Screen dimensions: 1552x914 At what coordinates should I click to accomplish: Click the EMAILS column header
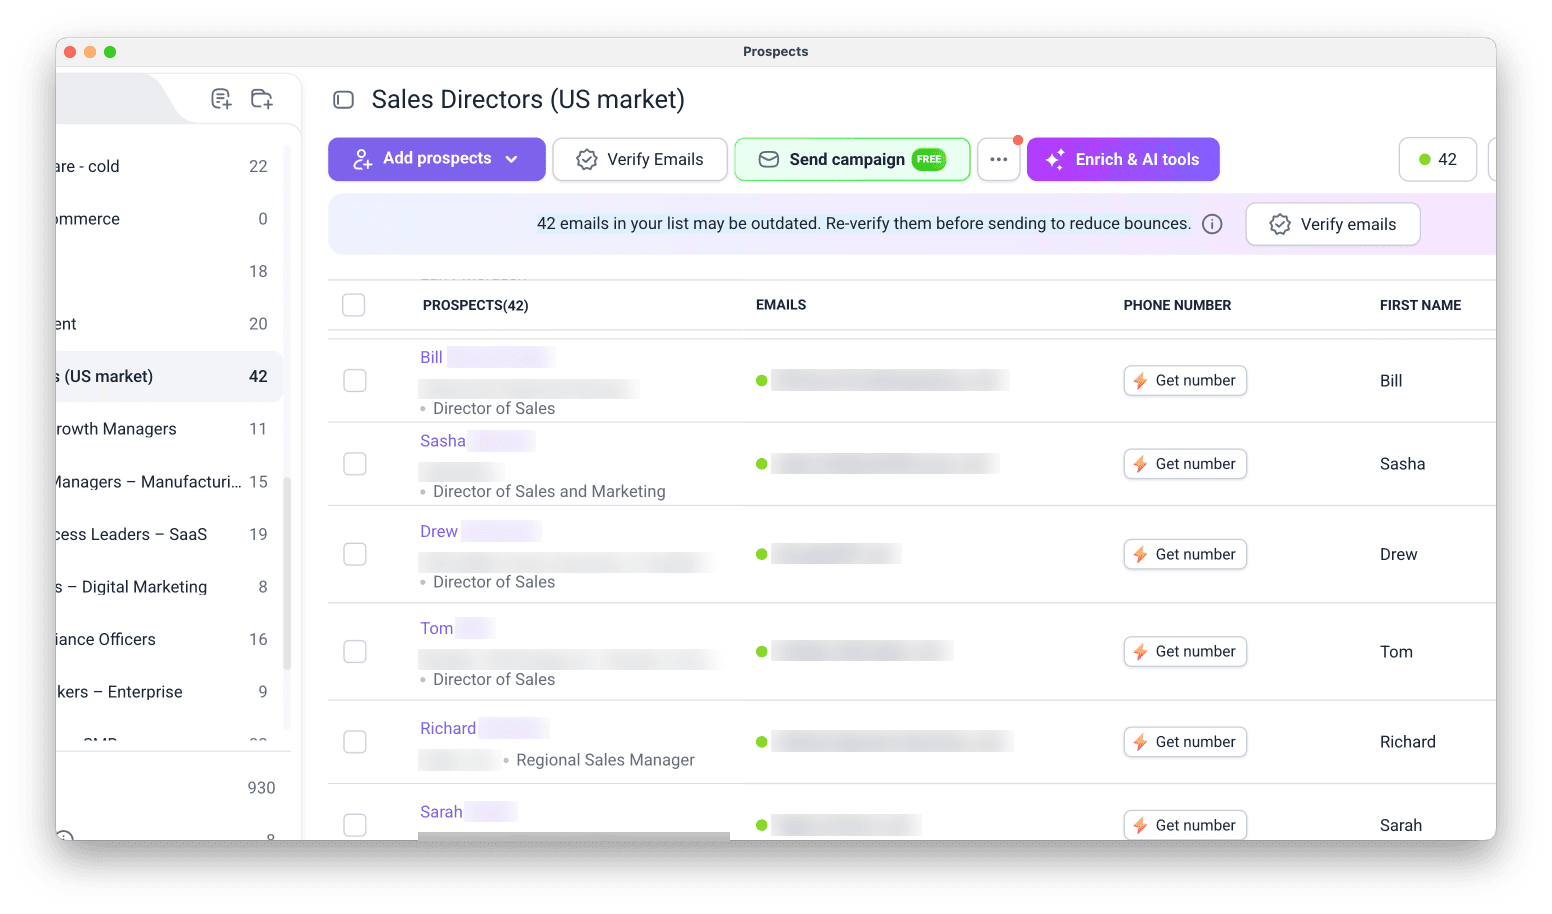tap(781, 305)
